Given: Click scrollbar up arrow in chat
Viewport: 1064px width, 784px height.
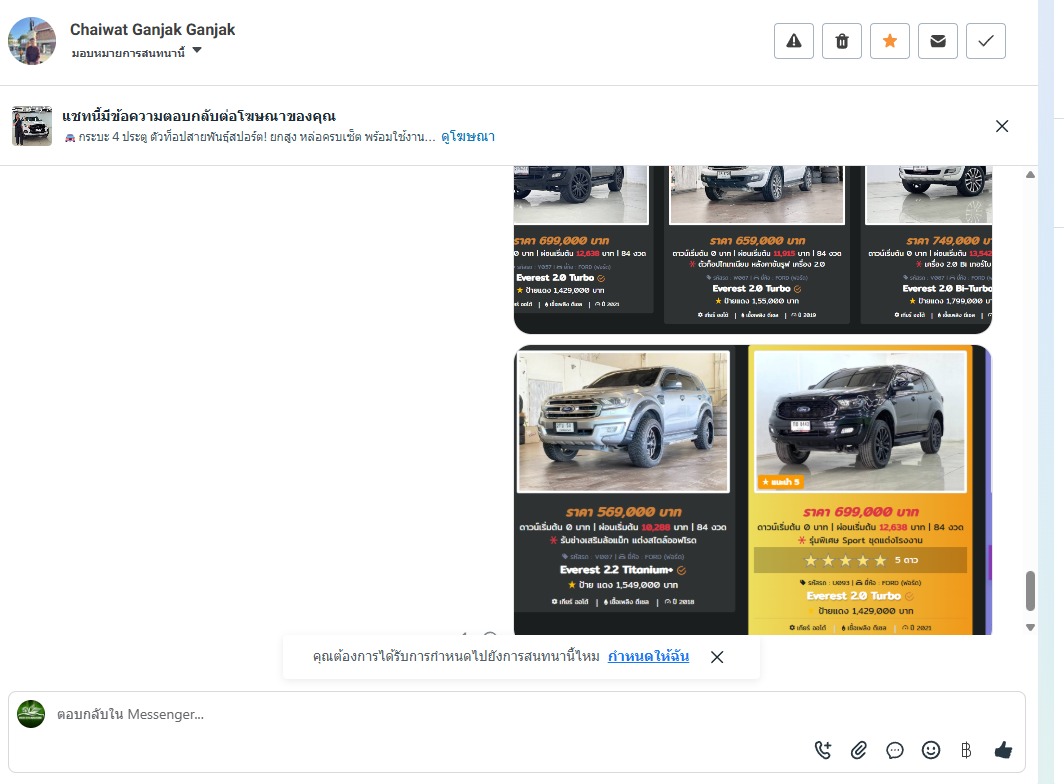Looking at the screenshot, I should click(1030, 175).
